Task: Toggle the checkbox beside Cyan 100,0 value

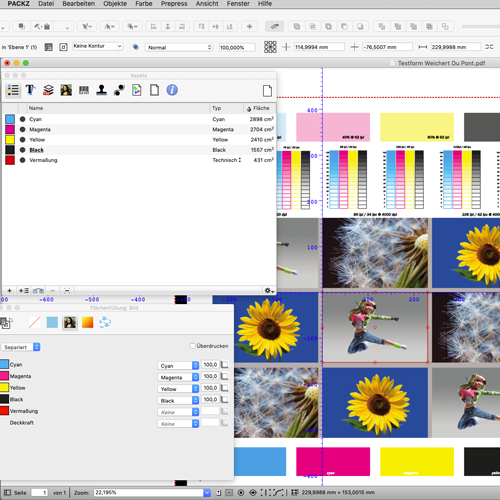Action: [225, 365]
